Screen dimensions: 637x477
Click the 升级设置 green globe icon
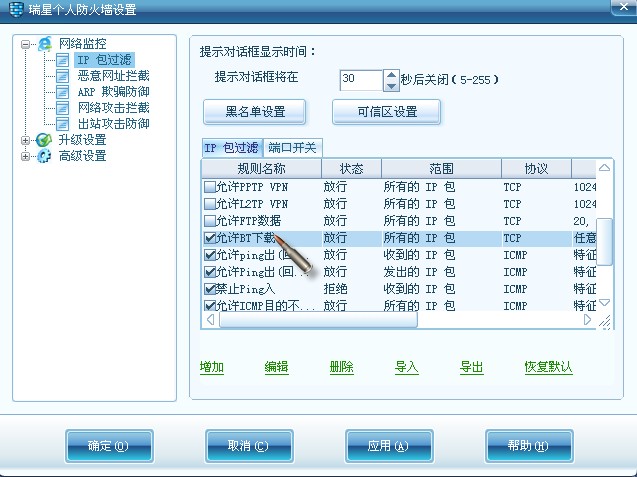pyautogui.click(x=44, y=140)
